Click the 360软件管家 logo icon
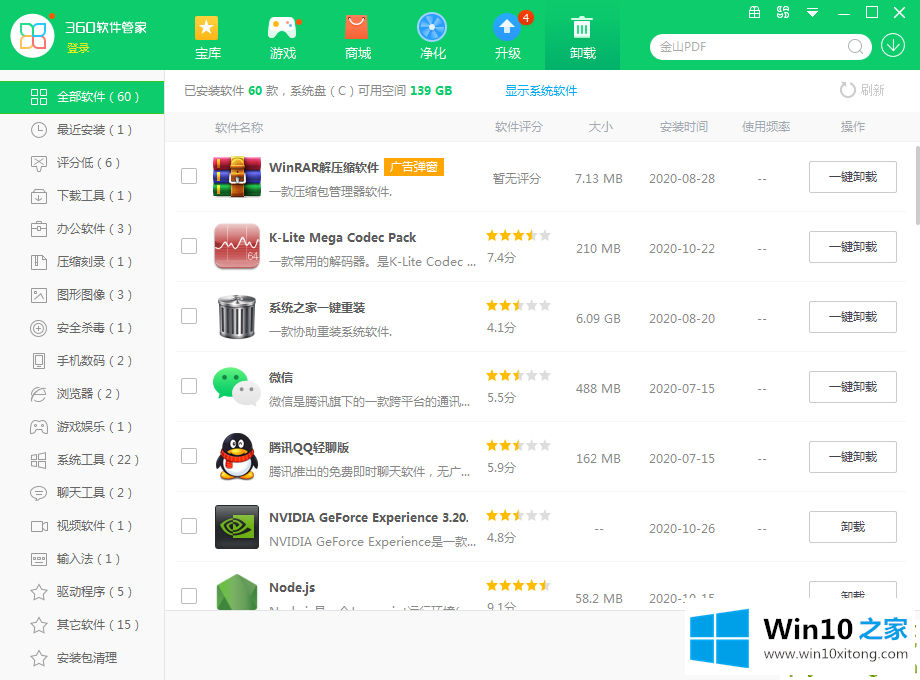920x680 pixels. click(x=32, y=36)
